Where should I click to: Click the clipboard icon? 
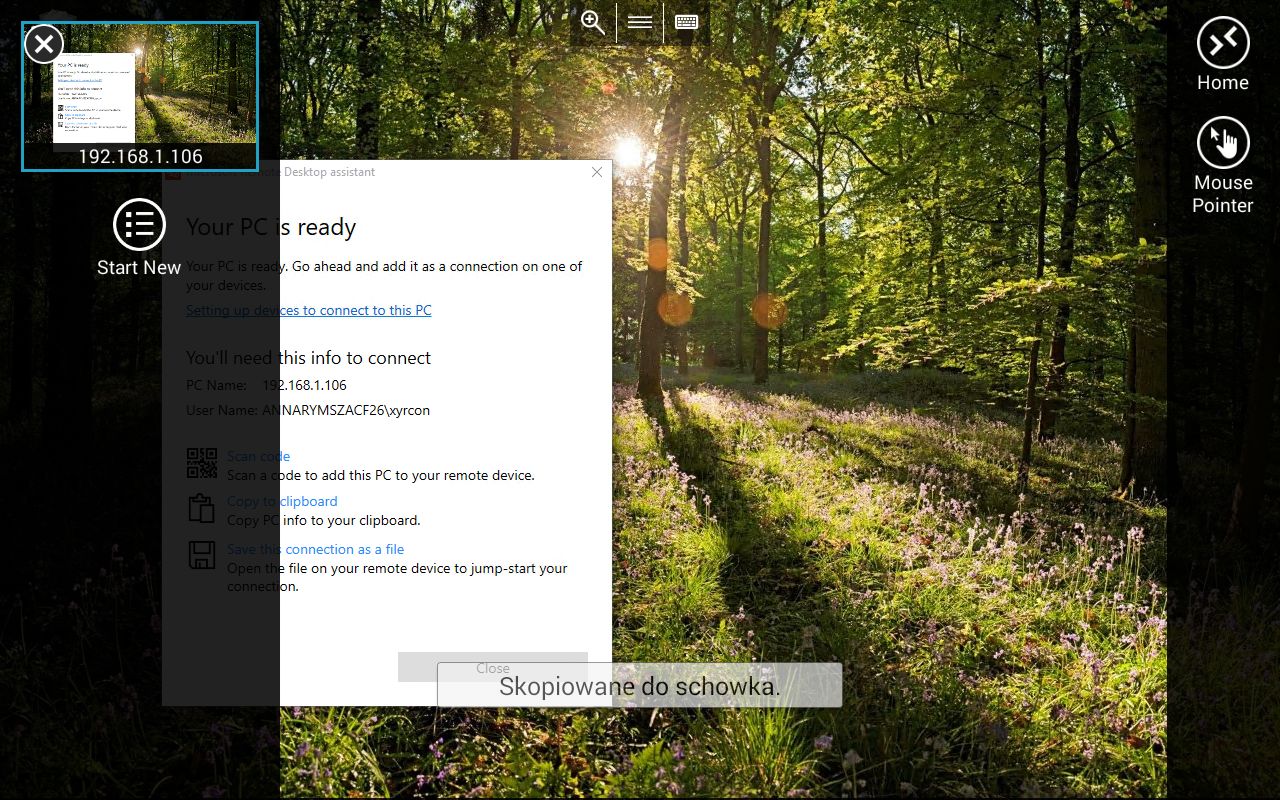pyautogui.click(x=202, y=508)
